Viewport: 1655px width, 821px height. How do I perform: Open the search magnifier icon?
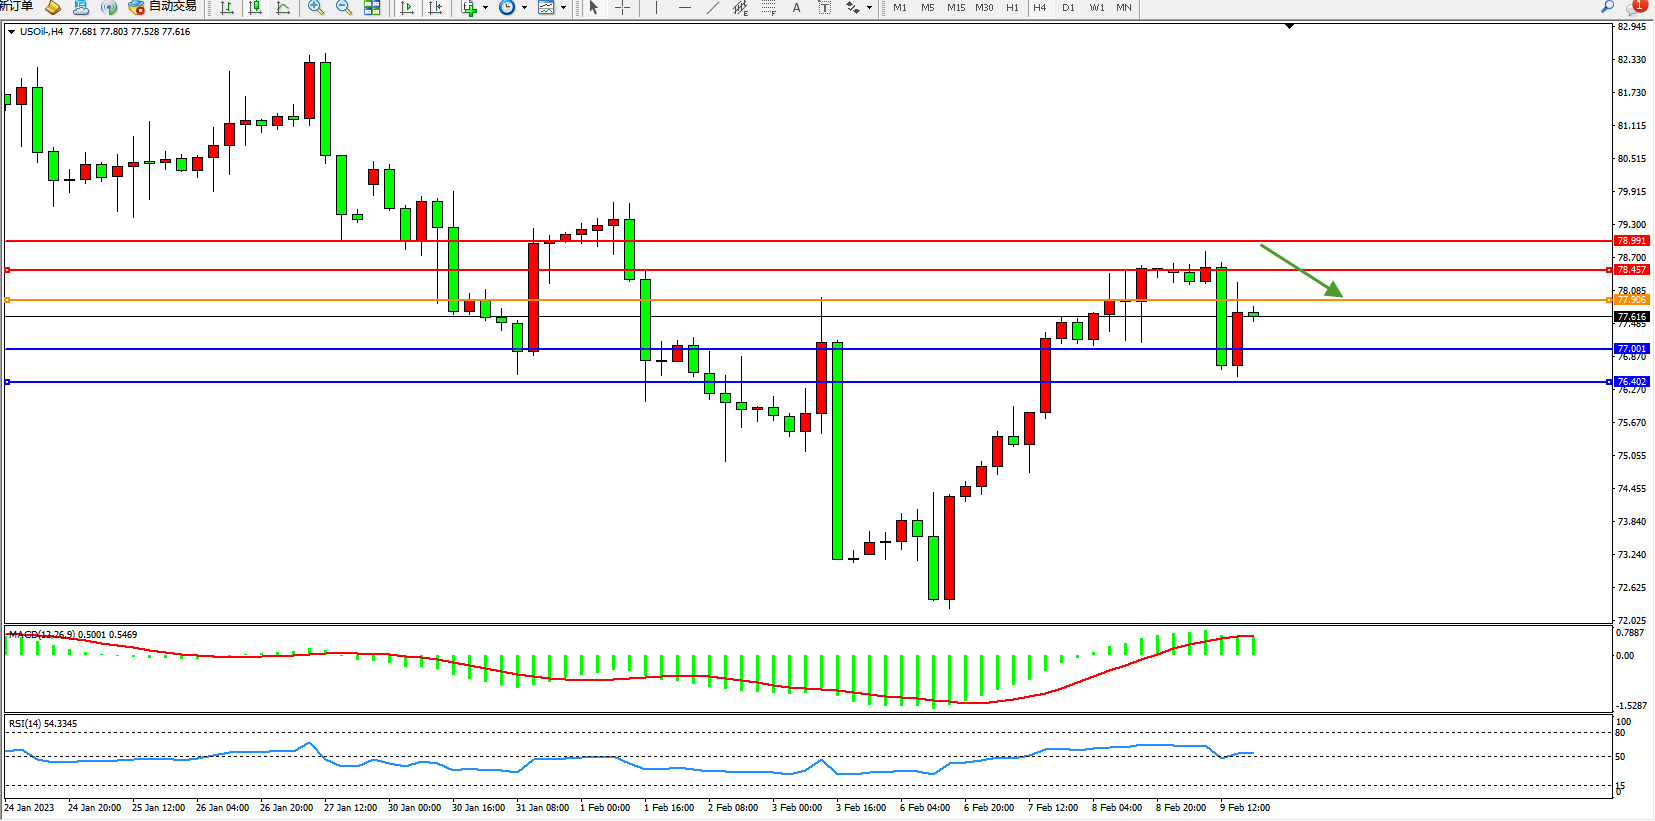click(1607, 7)
